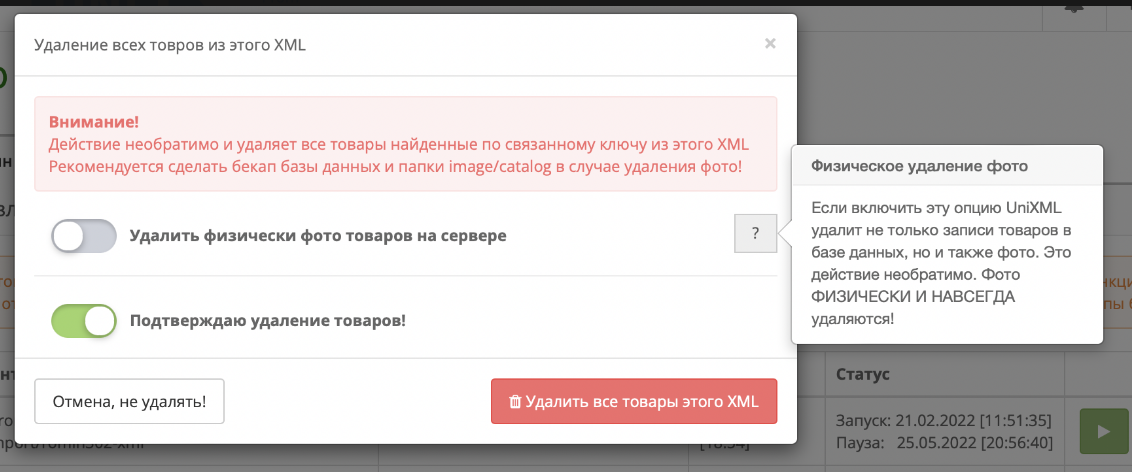1132x472 pixels.
Task: Click the trash icon on the red button
Action: [515, 402]
